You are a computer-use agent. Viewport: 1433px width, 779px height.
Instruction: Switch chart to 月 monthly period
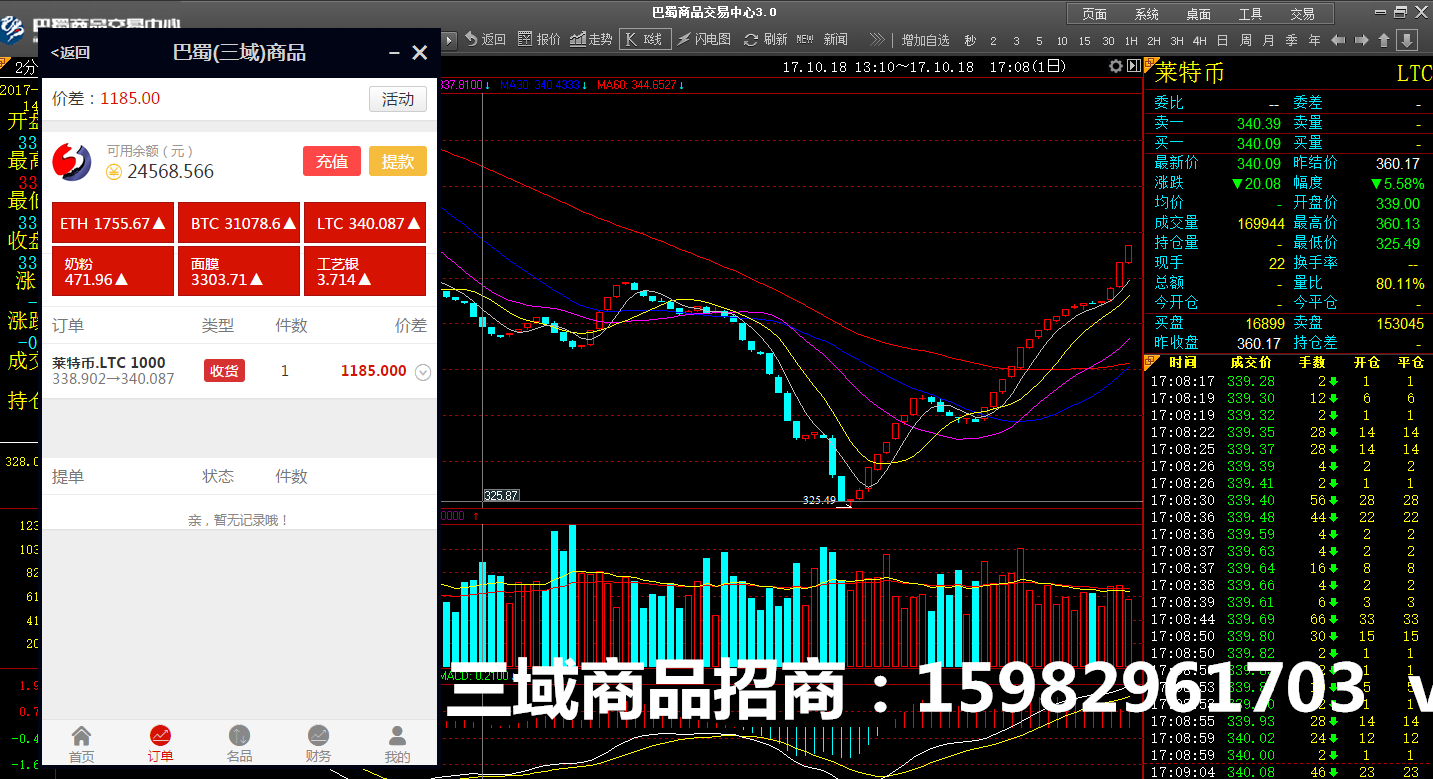(x=1268, y=40)
